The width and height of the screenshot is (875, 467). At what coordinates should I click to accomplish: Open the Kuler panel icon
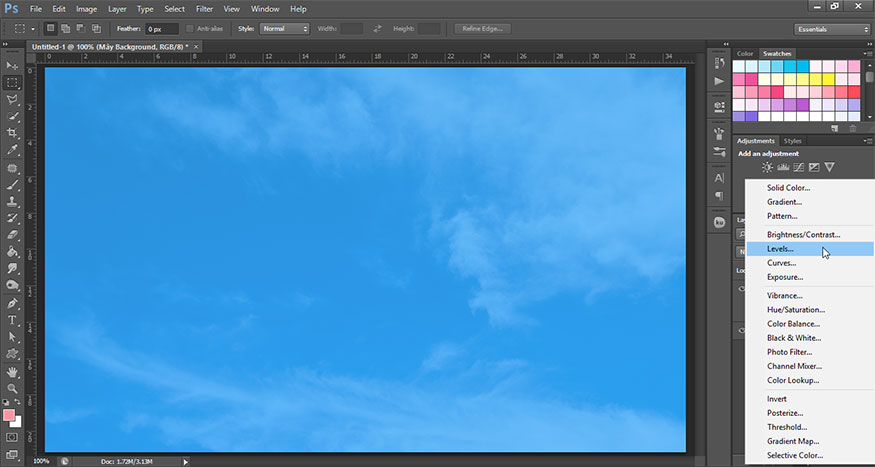coord(719,223)
